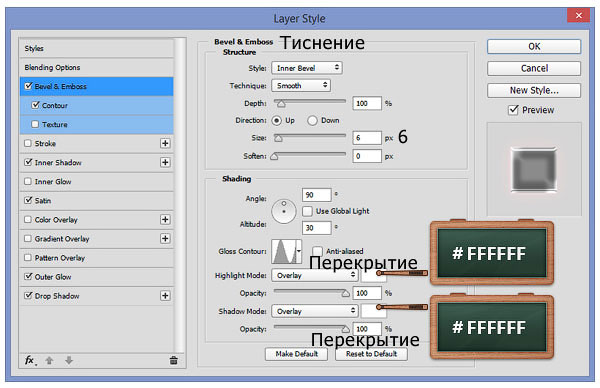Click the Highlight Opacity slider handle

coord(346,293)
